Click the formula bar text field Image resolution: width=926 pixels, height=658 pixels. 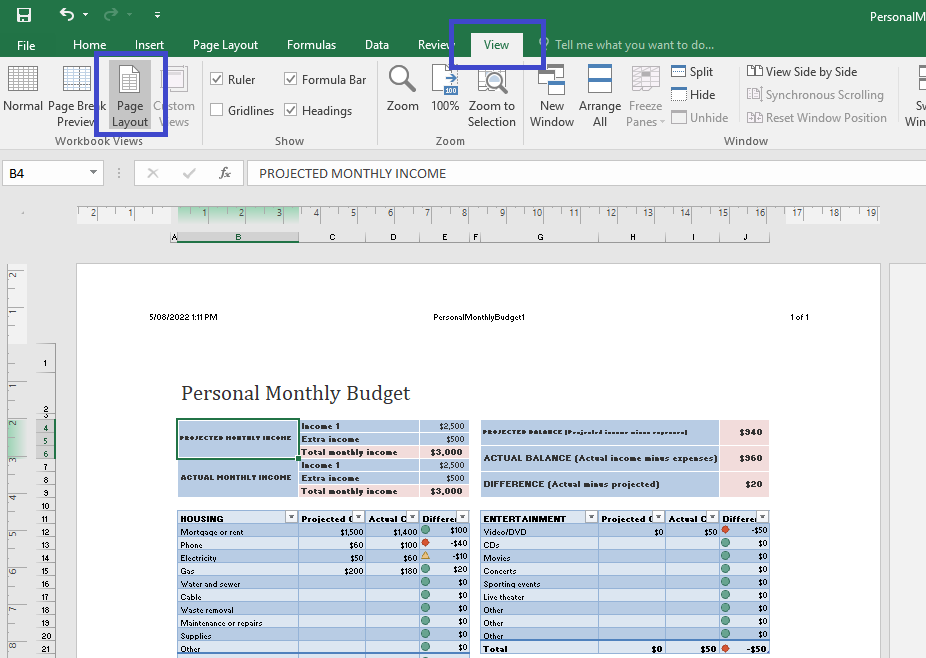[586, 173]
